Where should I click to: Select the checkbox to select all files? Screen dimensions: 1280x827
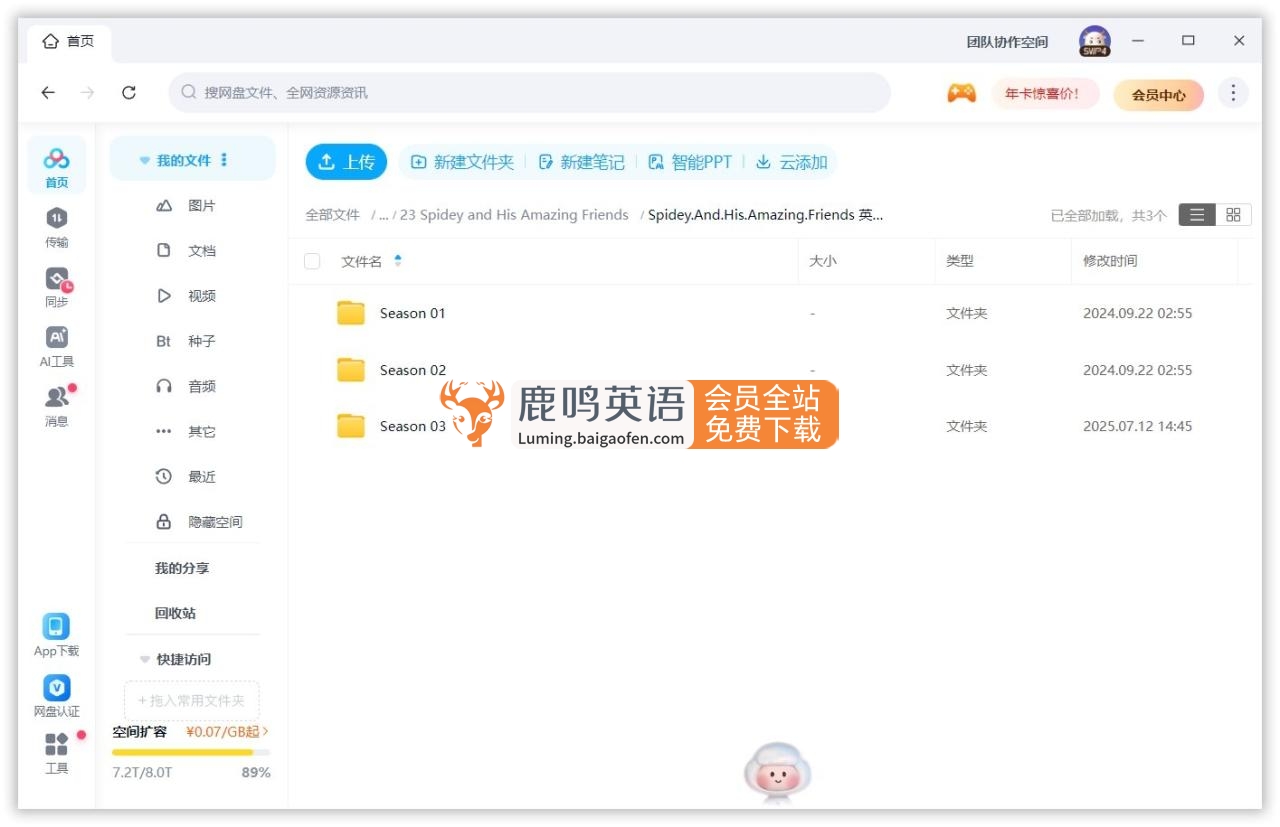[313, 260]
